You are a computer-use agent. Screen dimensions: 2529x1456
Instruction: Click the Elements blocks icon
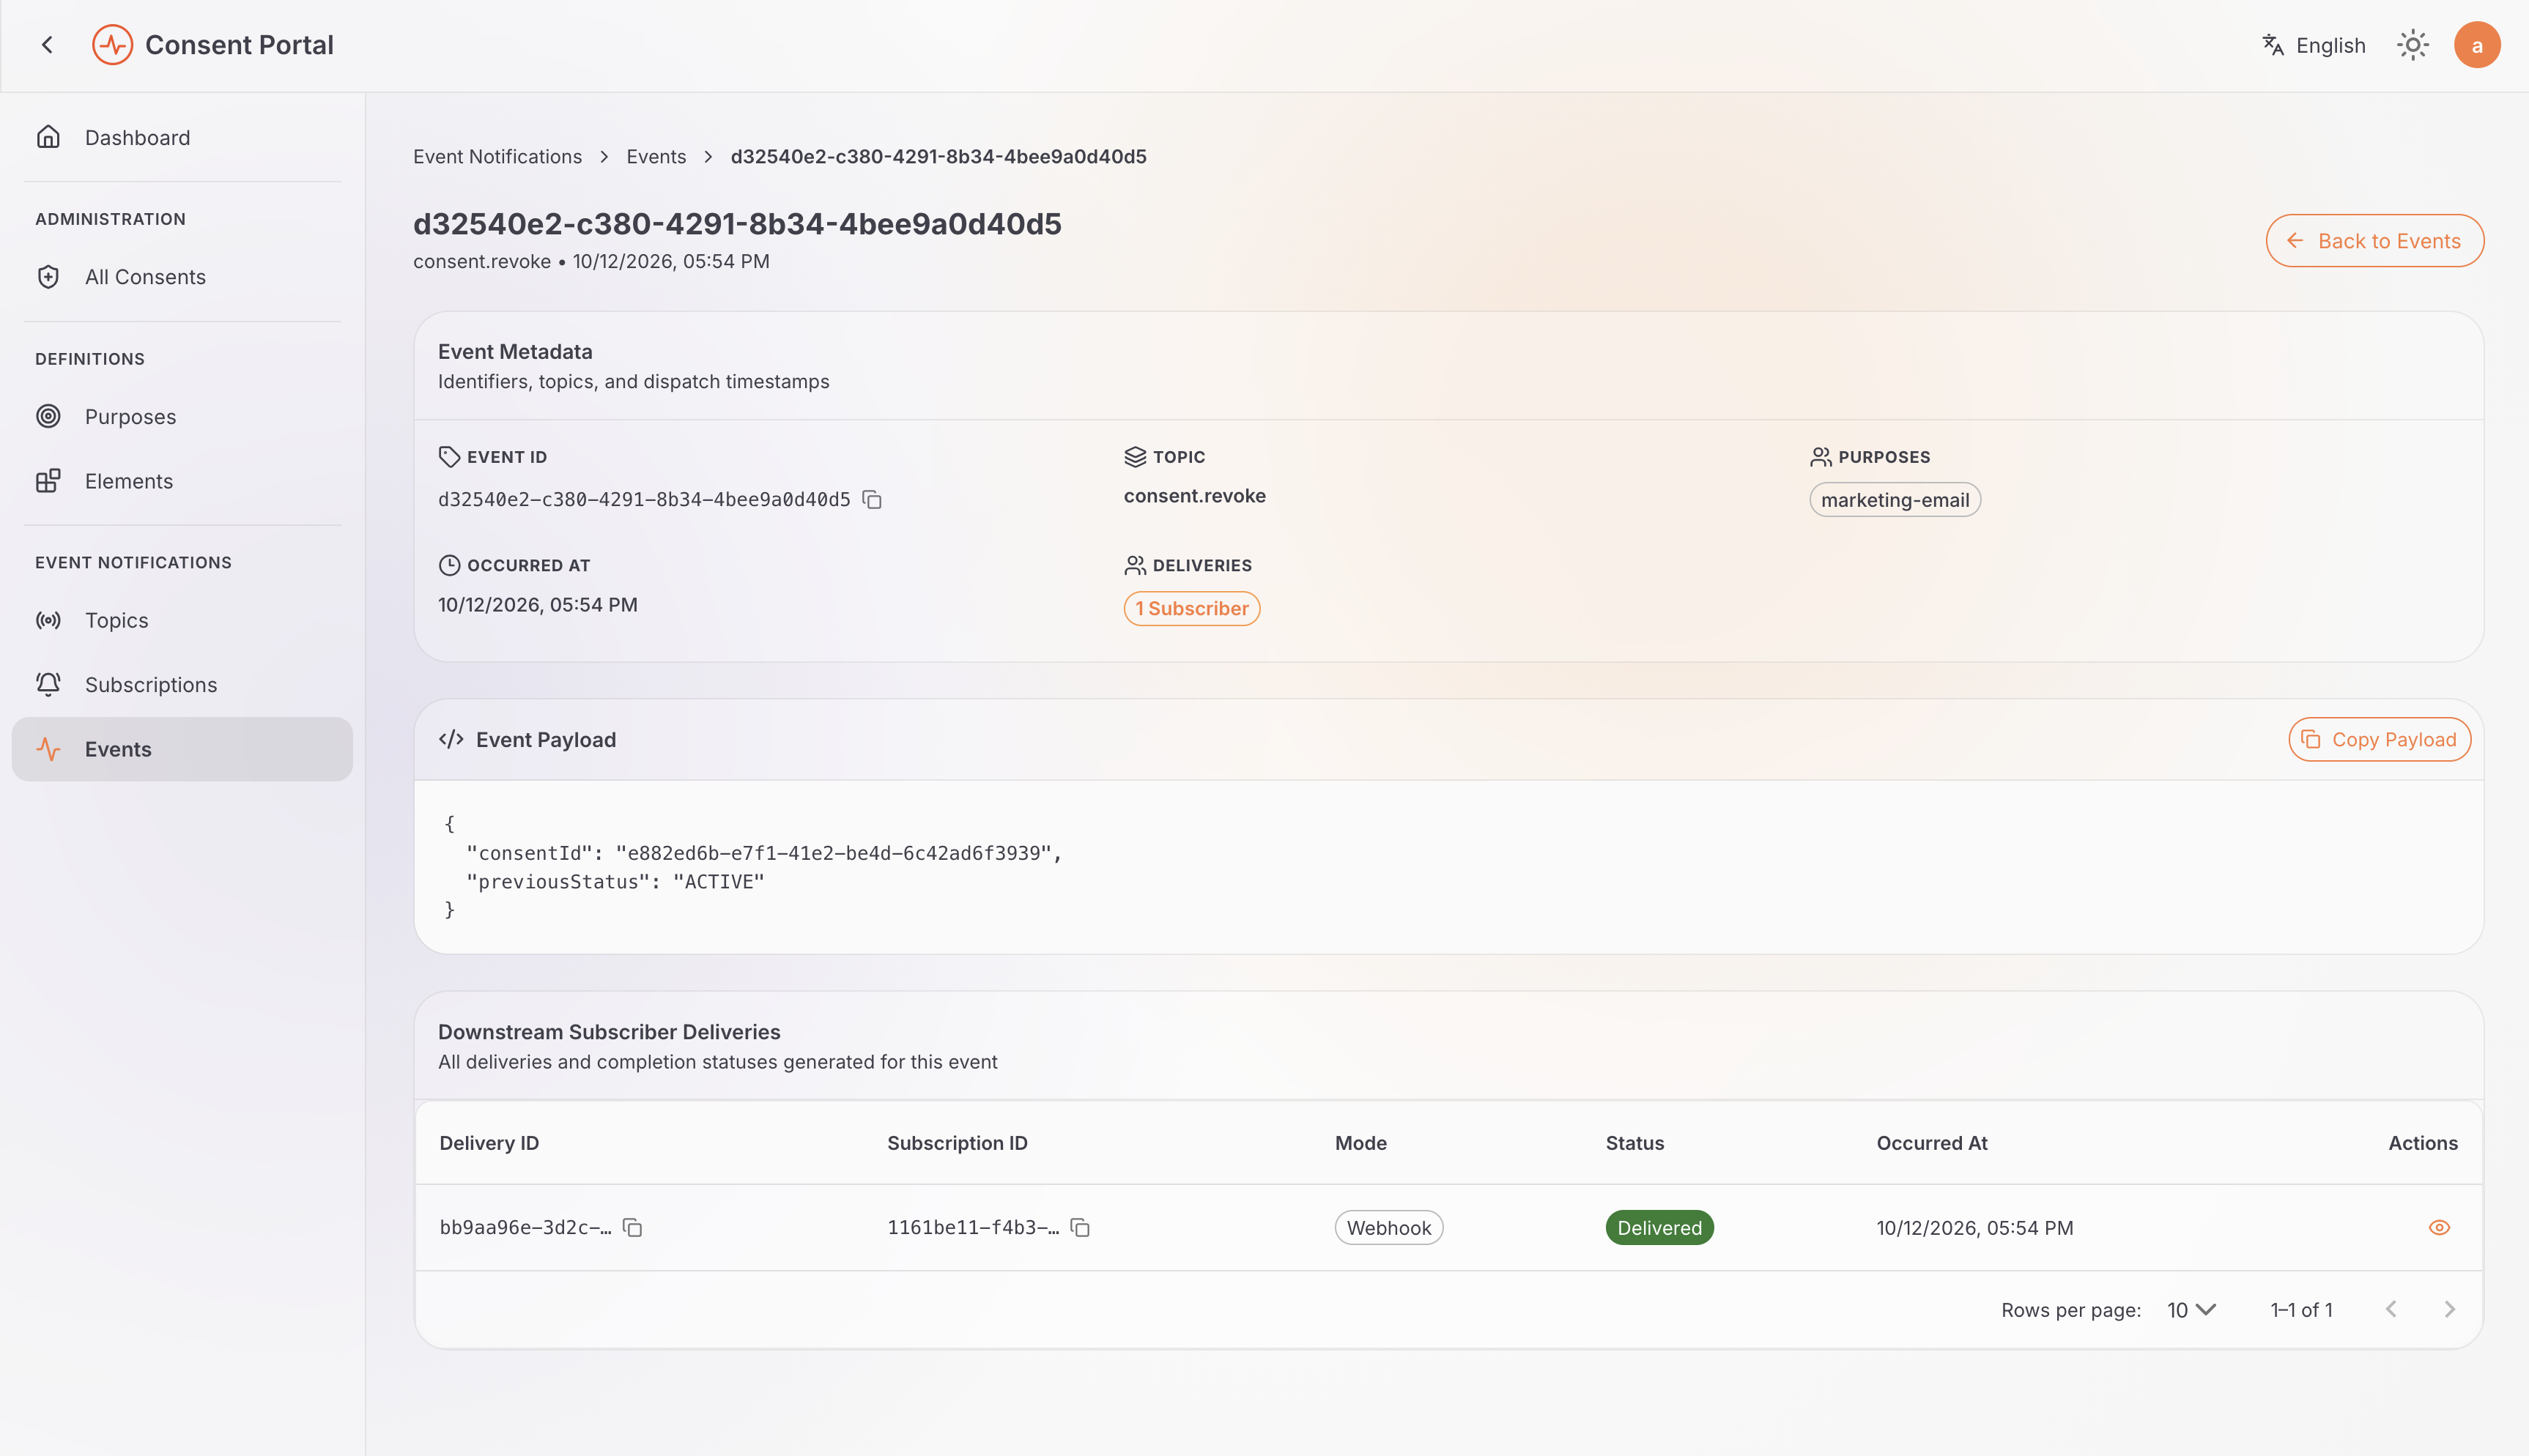pyautogui.click(x=48, y=481)
